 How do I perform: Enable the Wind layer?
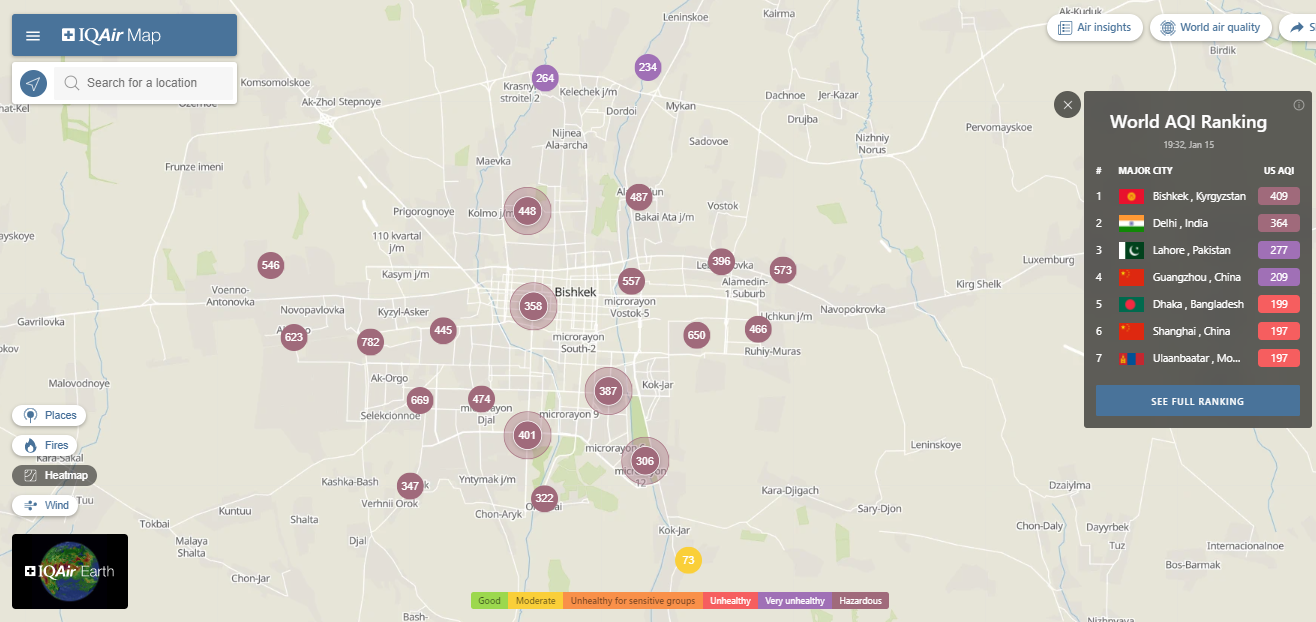pos(46,505)
